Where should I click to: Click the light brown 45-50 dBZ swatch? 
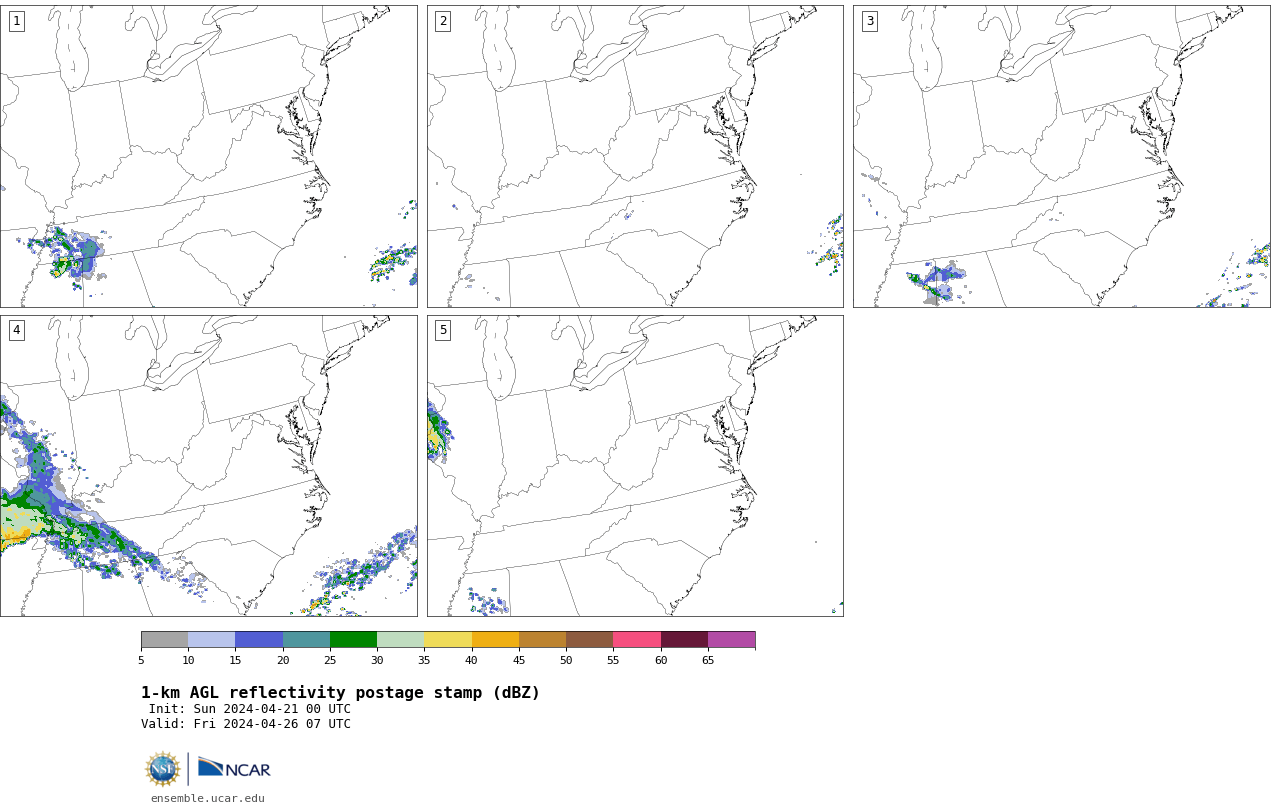[x=542, y=640]
